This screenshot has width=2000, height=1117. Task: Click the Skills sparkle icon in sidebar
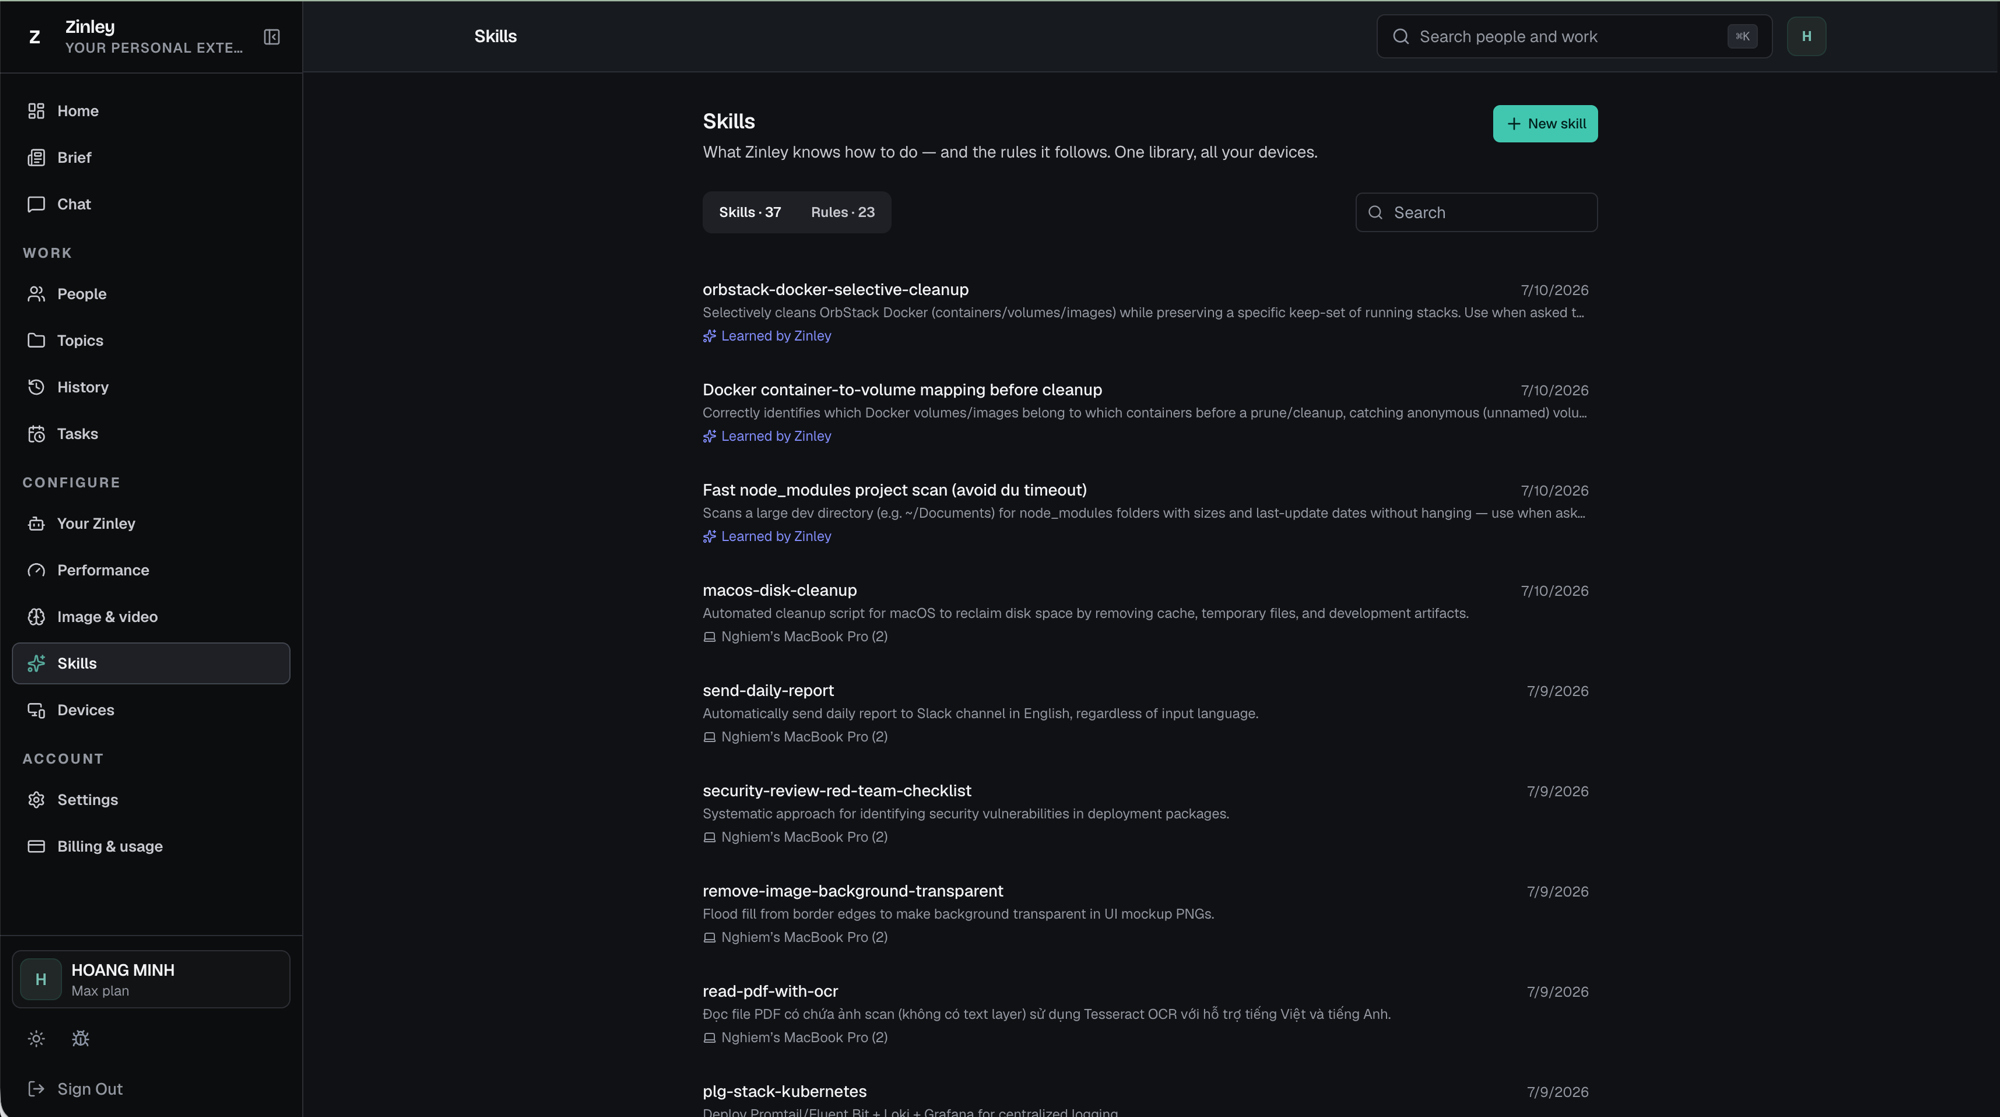tap(36, 663)
